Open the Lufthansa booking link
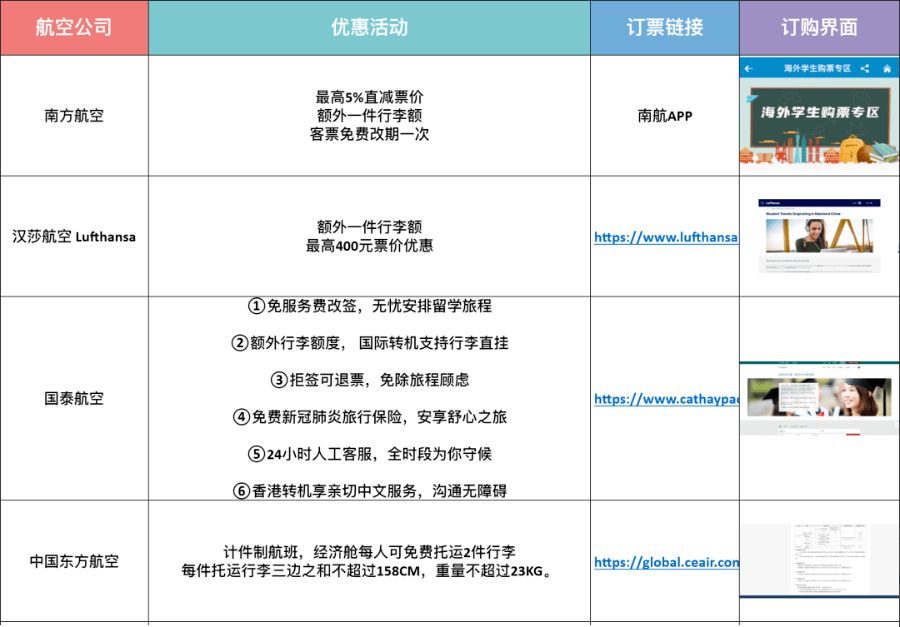 [x=666, y=237]
